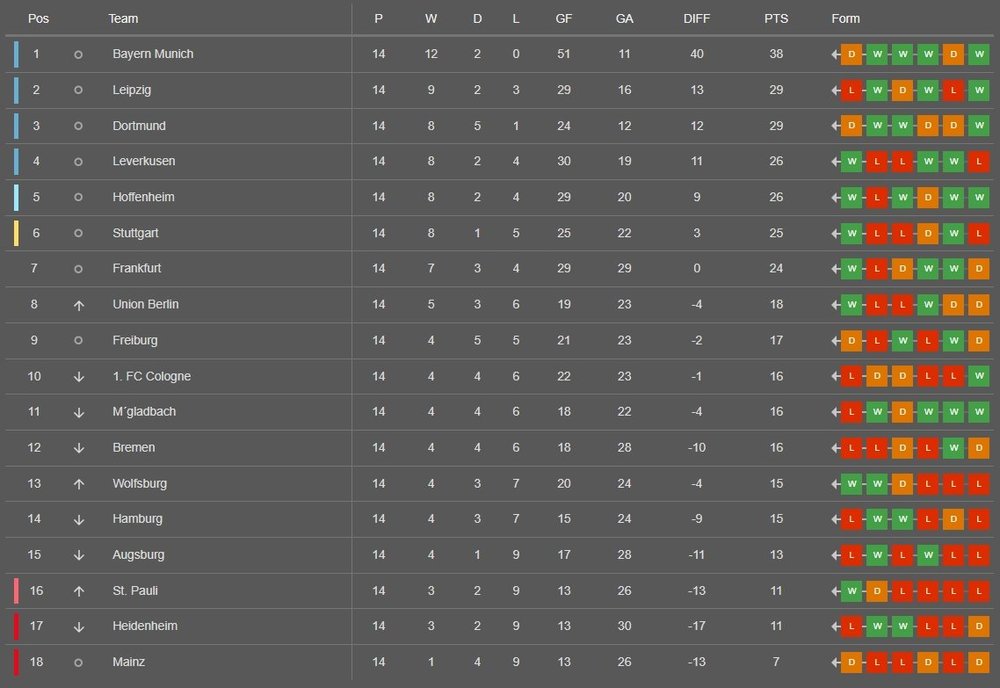
Task: Click the form left-arrow icon in Mainz row
Action: pos(835,662)
